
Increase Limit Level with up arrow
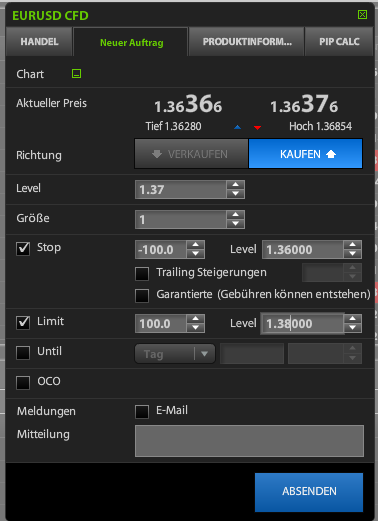pos(352,319)
